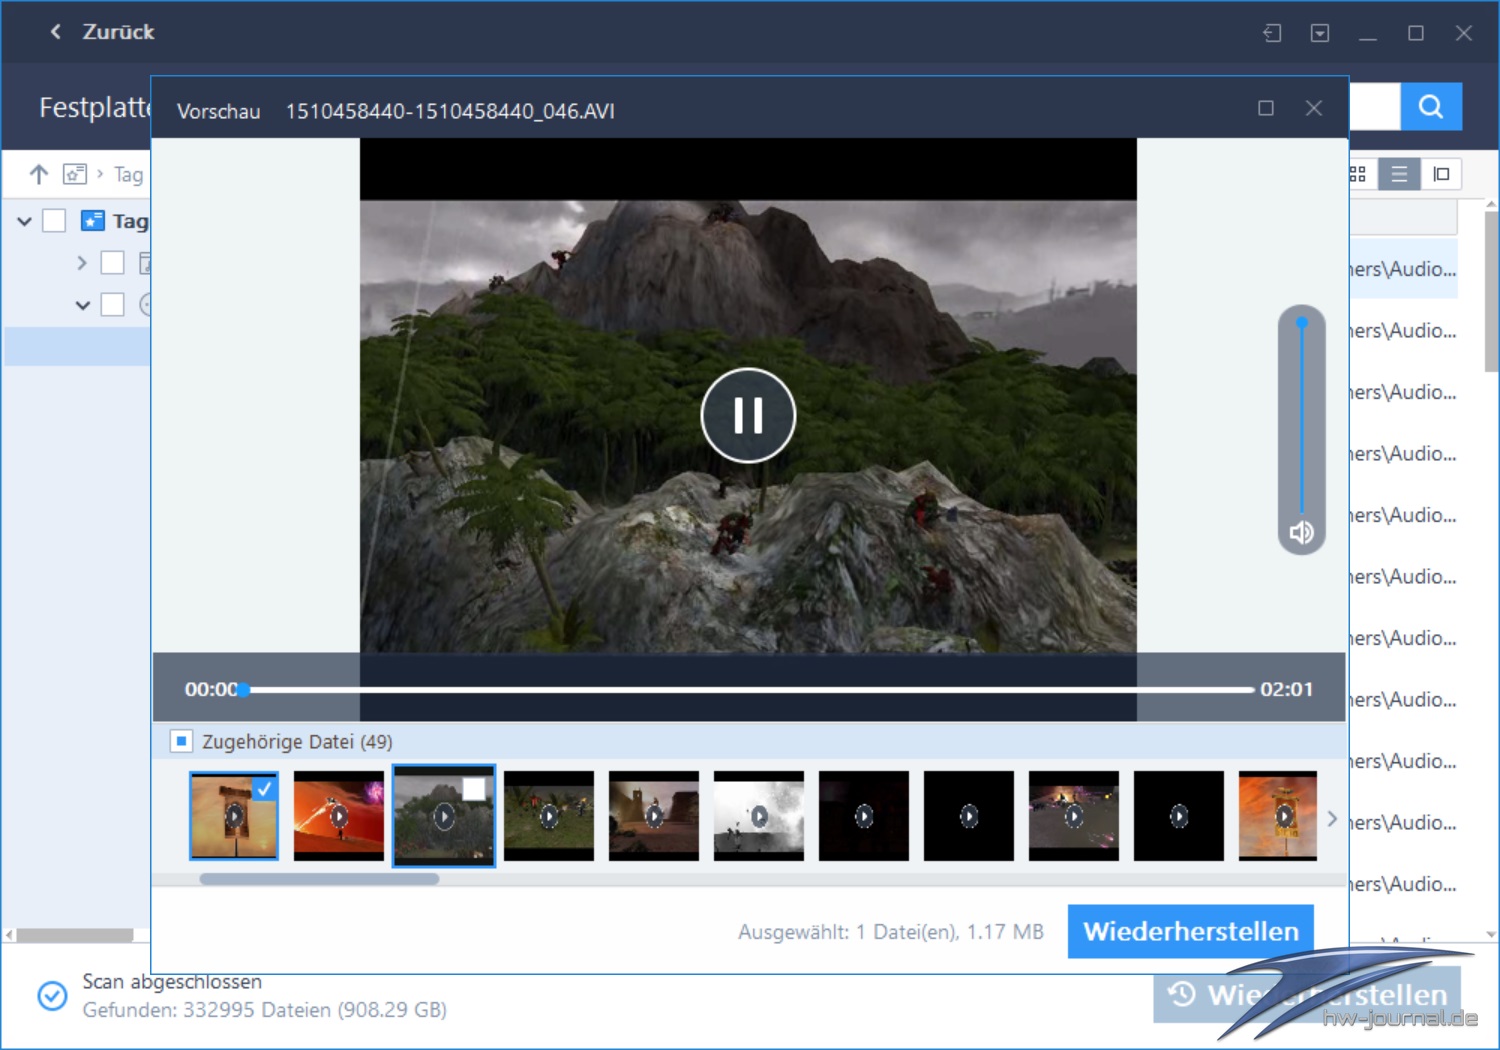Toggle the Zugehörige Datei checkbox
The width and height of the screenshot is (1500, 1050).
coord(181,741)
